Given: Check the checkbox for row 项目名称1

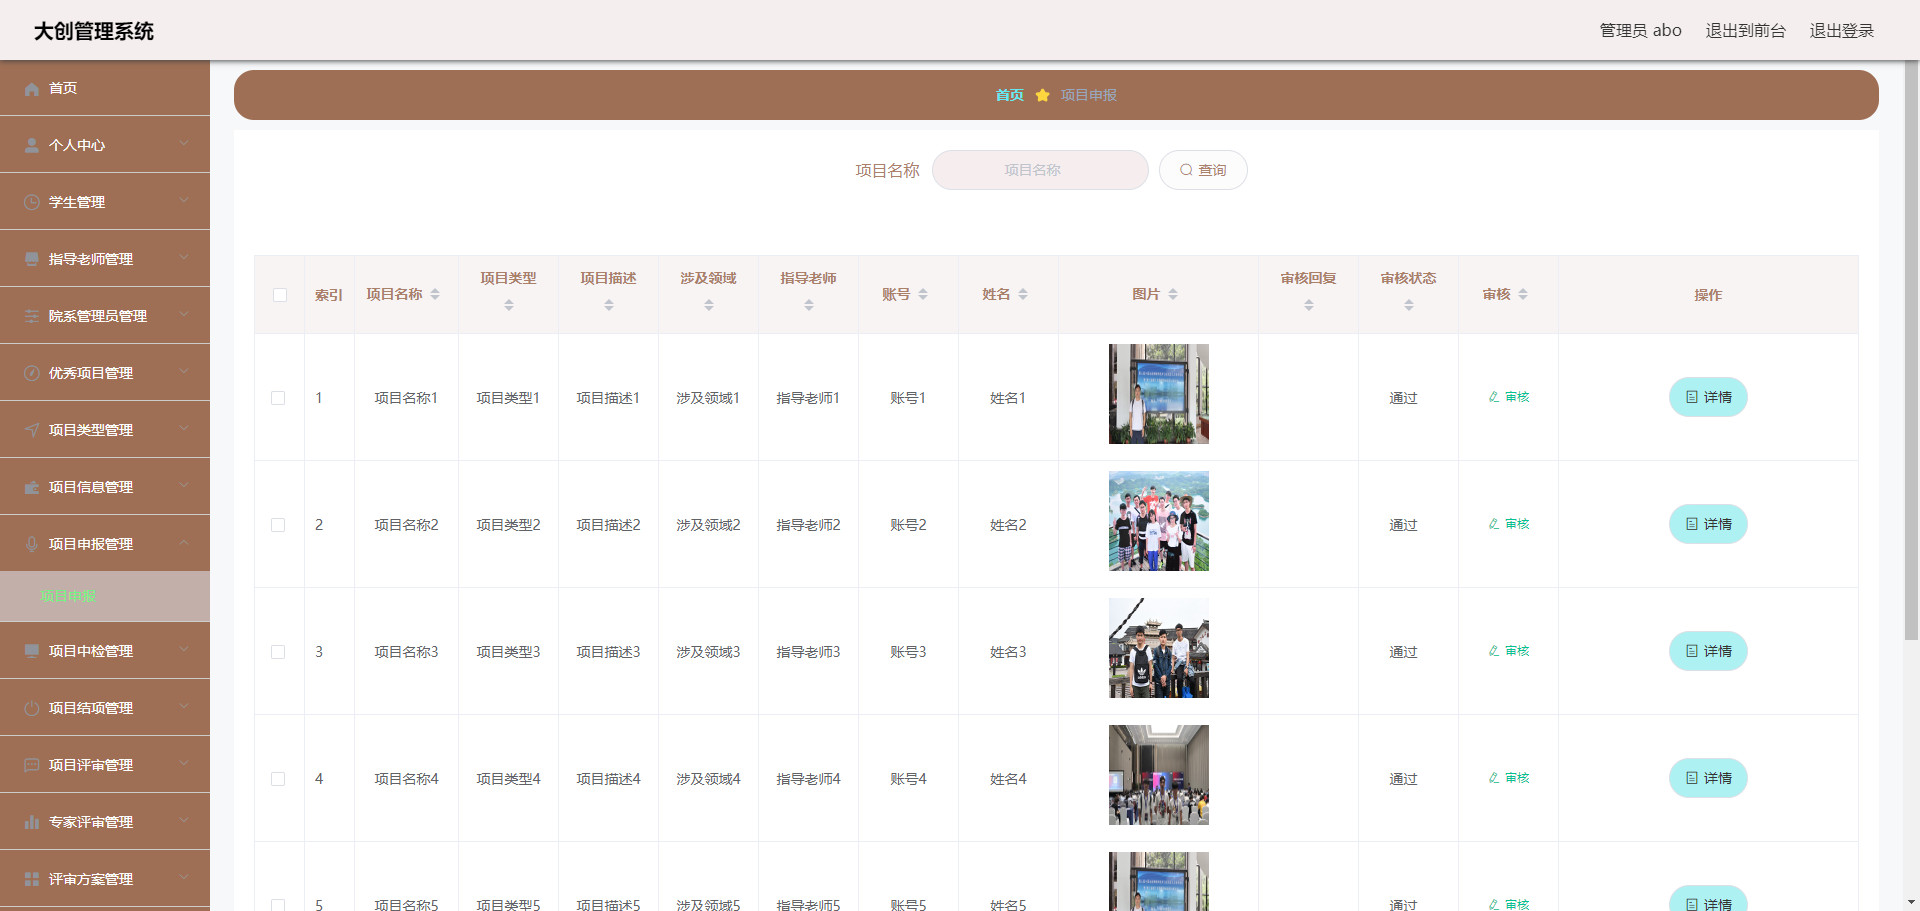Looking at the screenshot, I should [x=278, y=398].
